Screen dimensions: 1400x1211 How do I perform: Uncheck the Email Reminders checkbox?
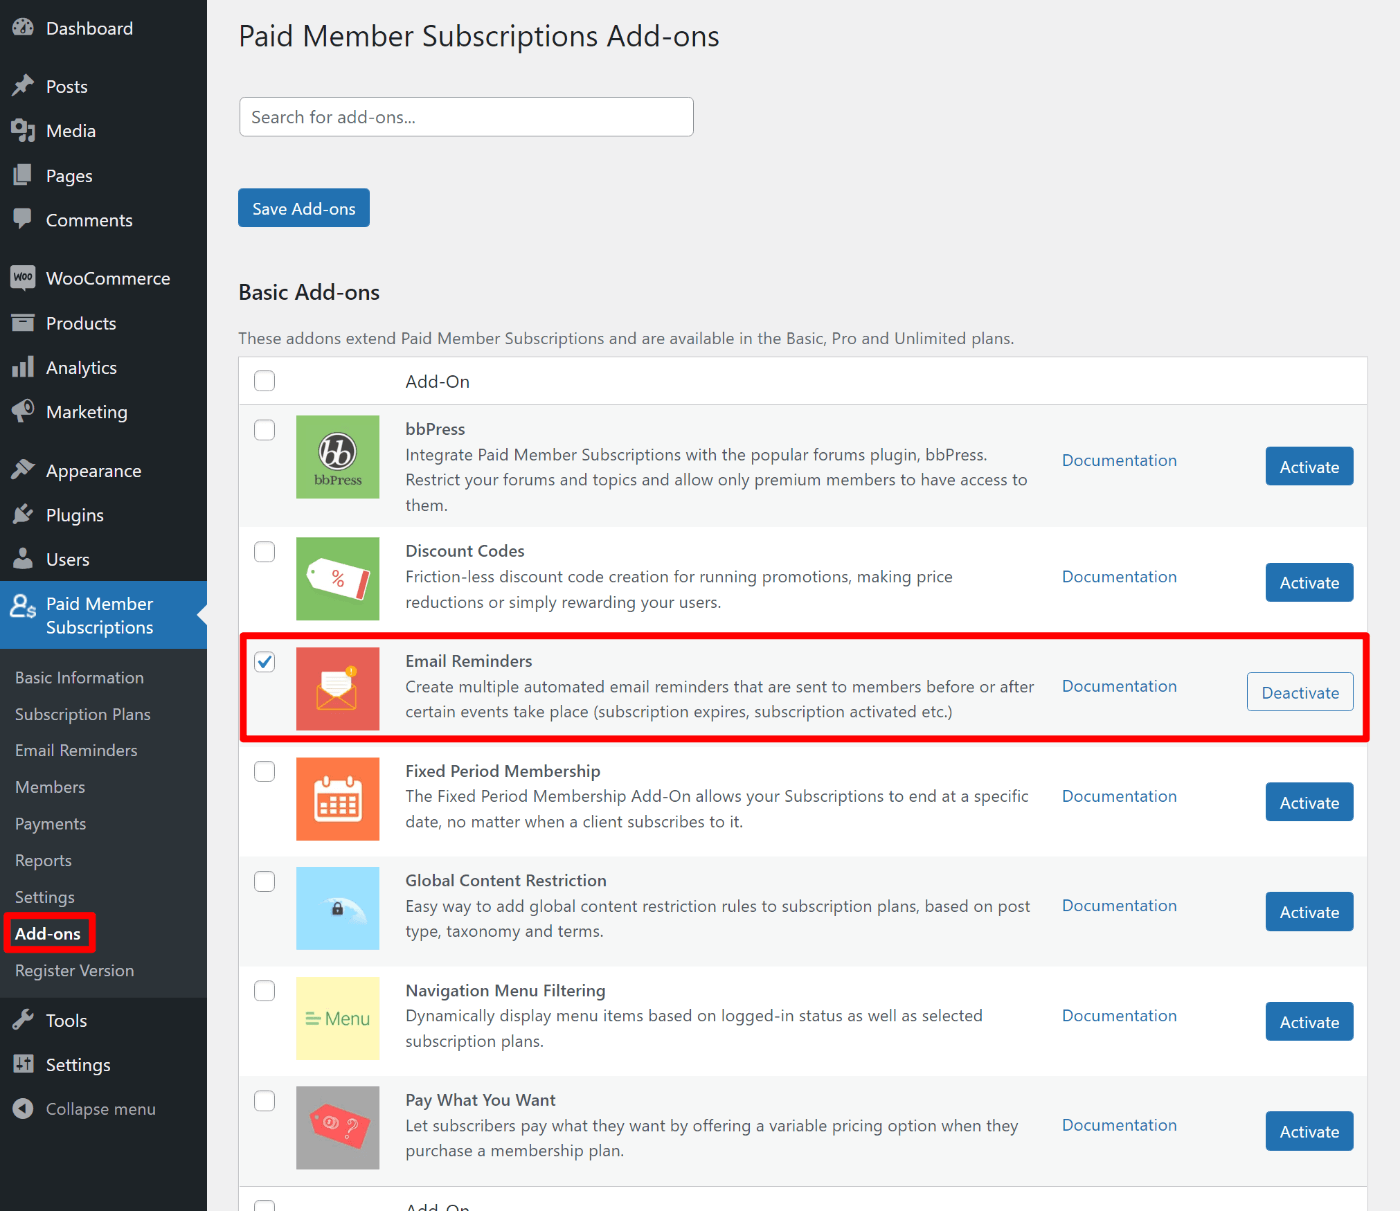pyautogui.click(x=264, y=662)
